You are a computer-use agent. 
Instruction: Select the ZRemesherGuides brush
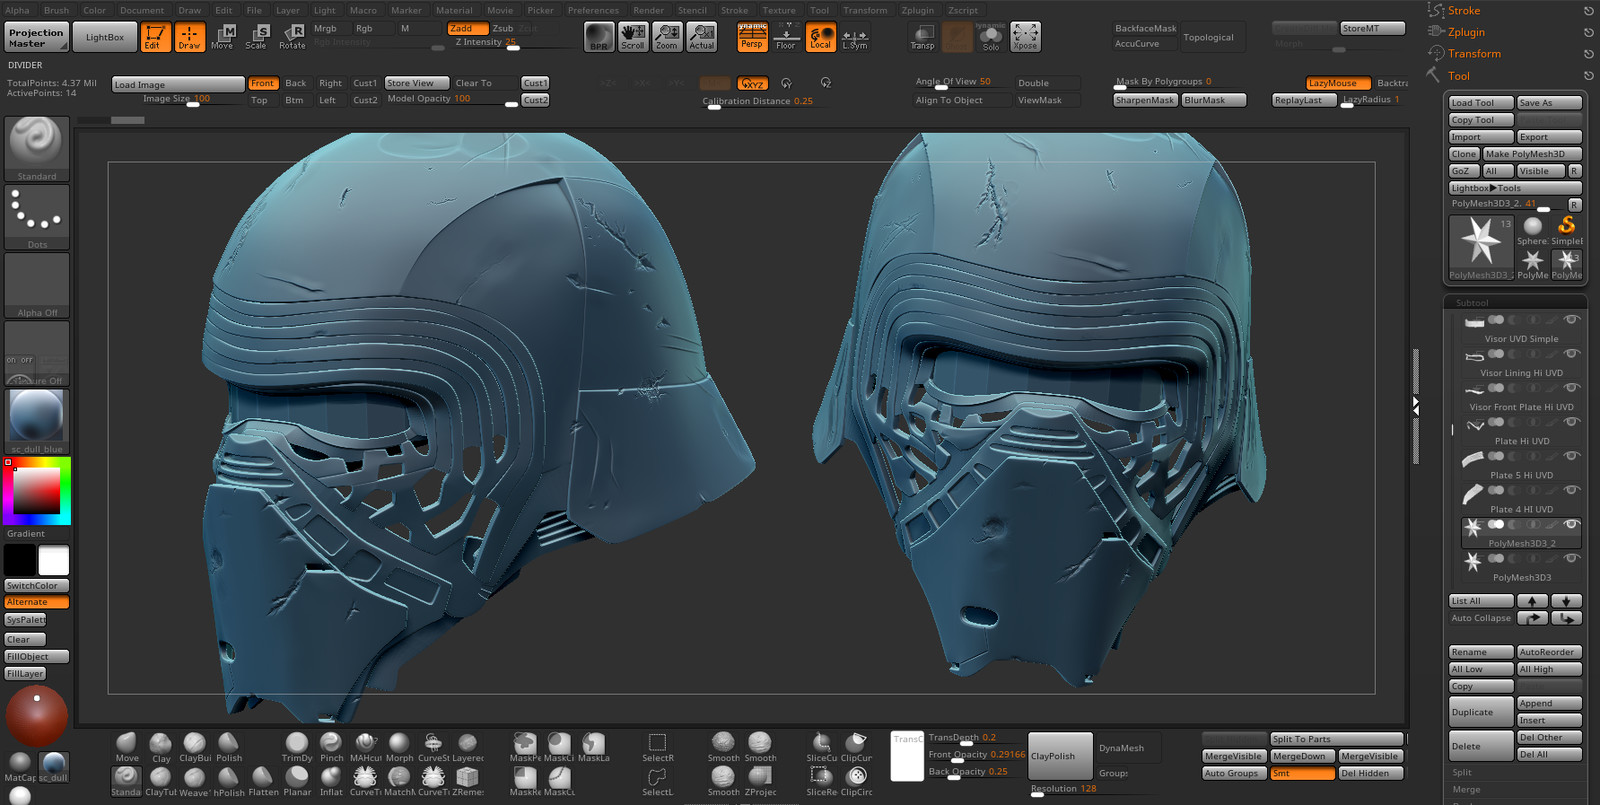tap(467, 781)
